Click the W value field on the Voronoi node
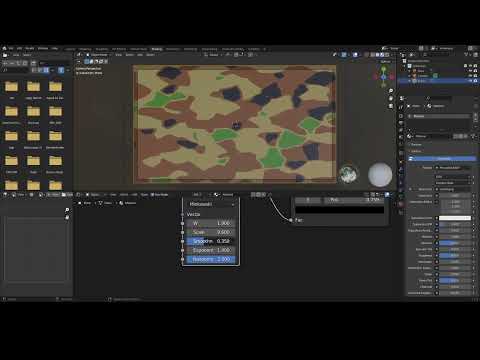The image size is (480, 360). 211,223
